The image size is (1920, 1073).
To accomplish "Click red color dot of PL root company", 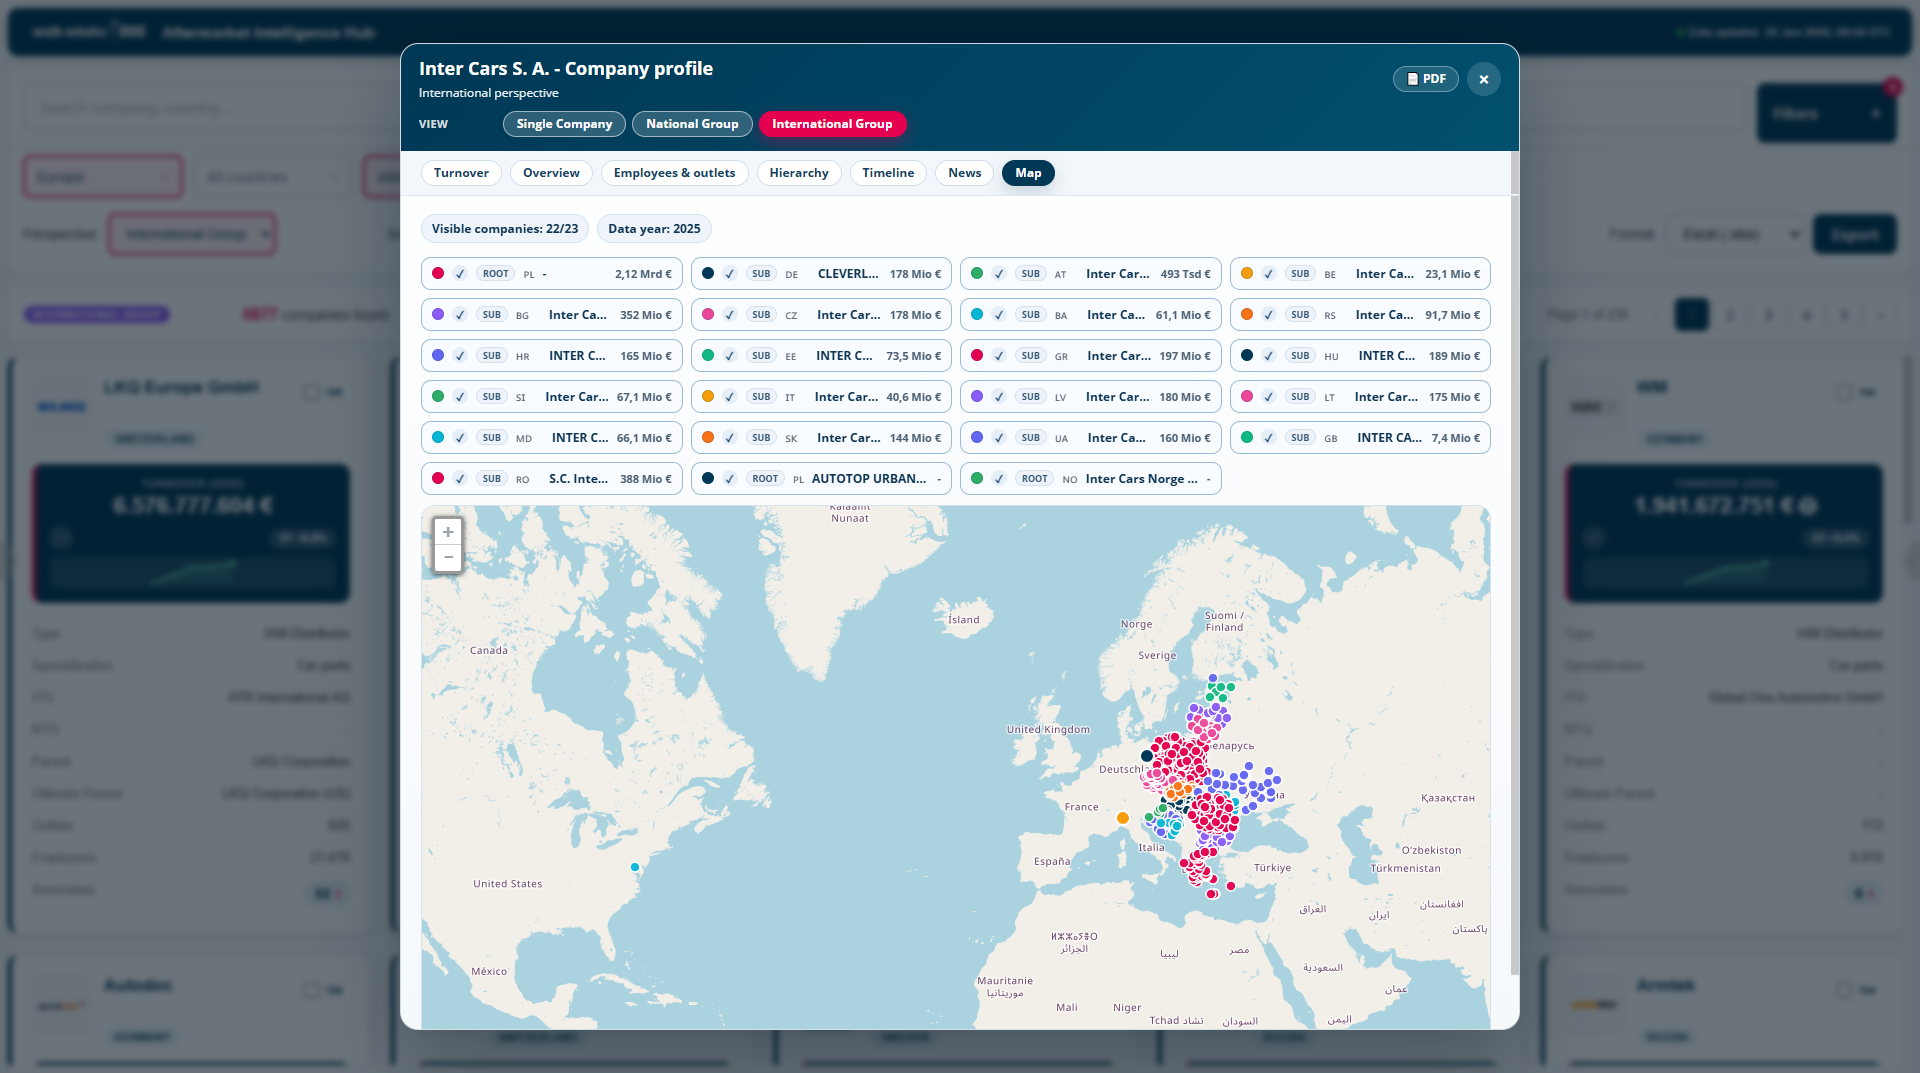I will (438, 273).
